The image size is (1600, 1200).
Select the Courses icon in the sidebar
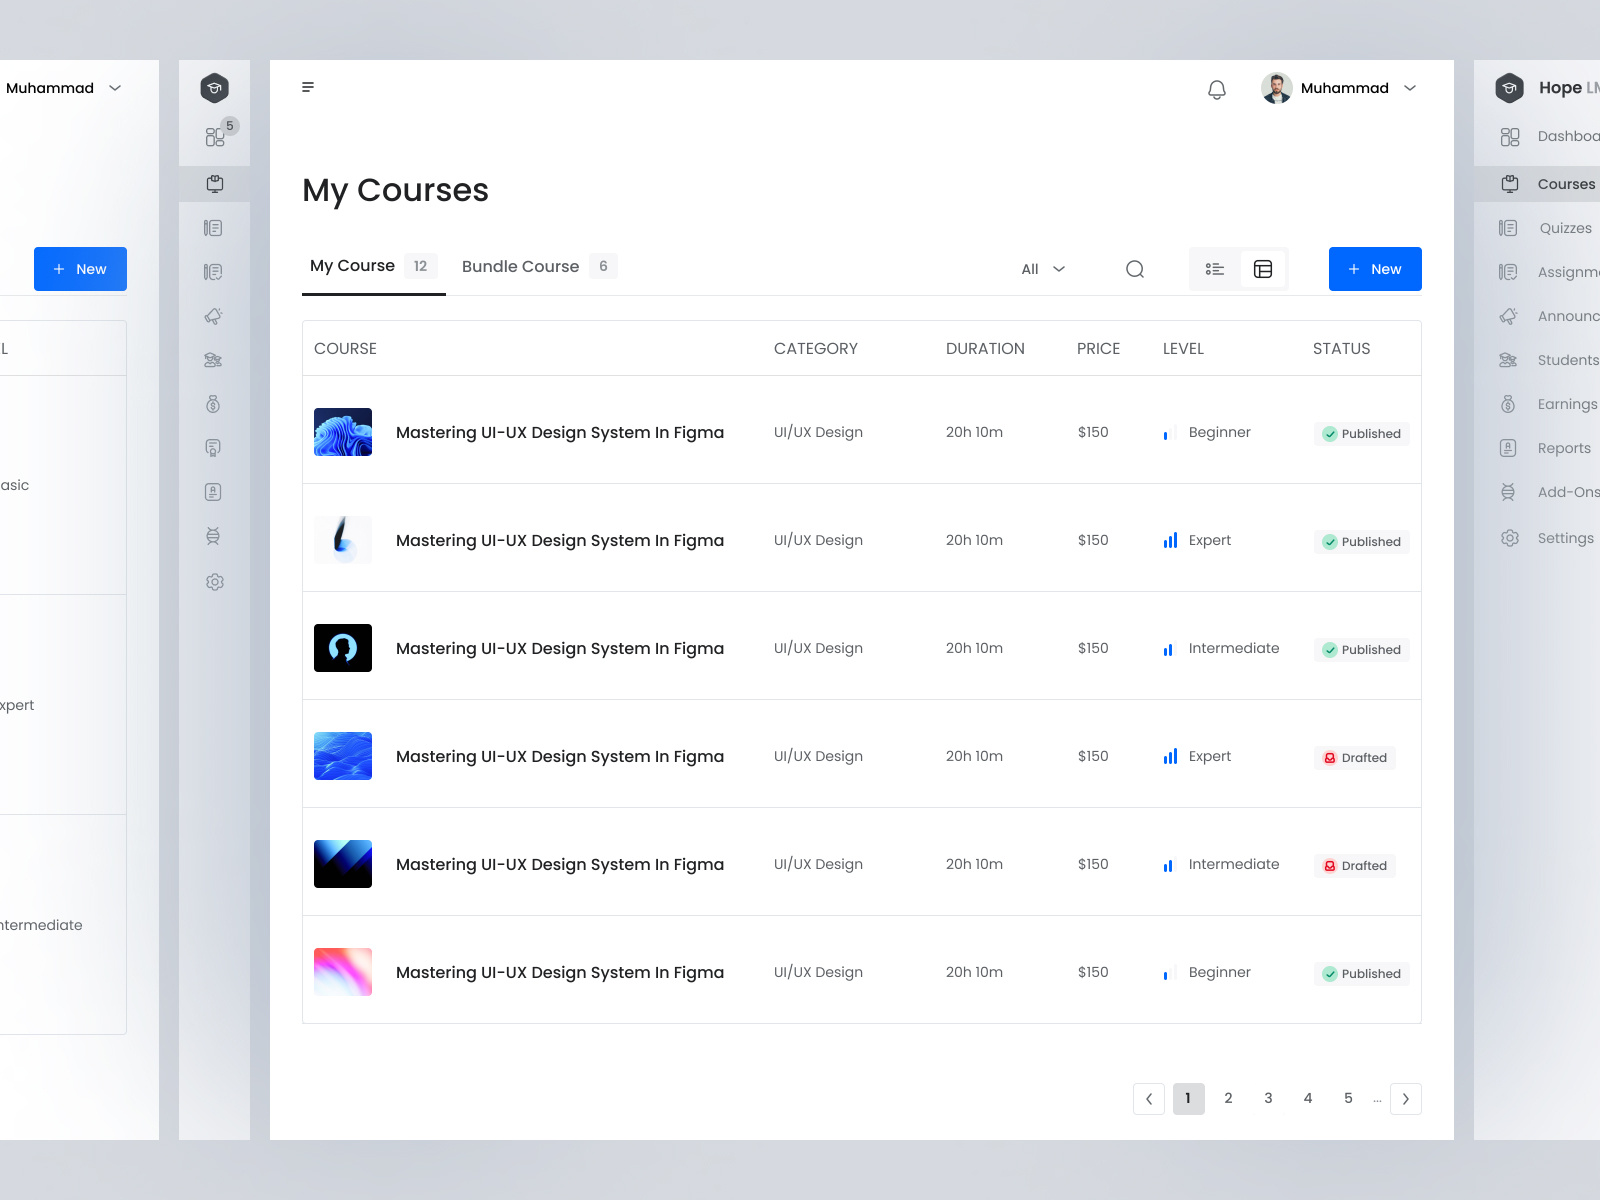214,184
